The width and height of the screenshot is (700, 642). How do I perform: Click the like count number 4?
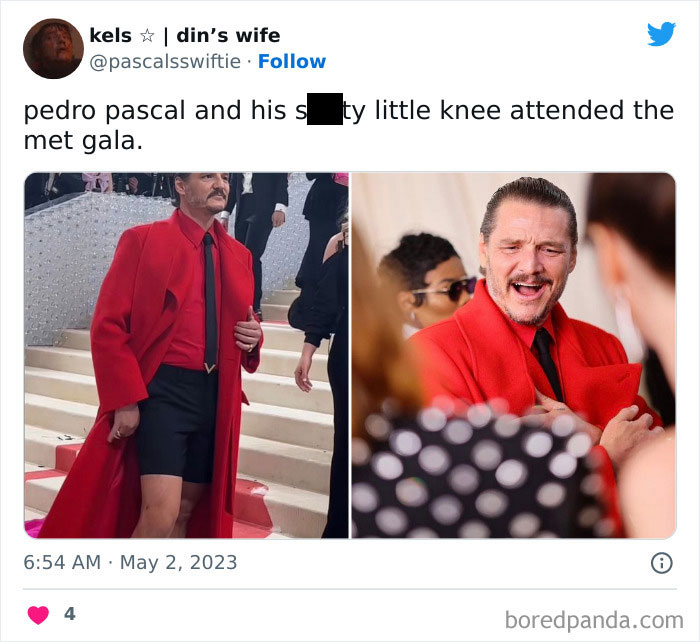[70, 614]
